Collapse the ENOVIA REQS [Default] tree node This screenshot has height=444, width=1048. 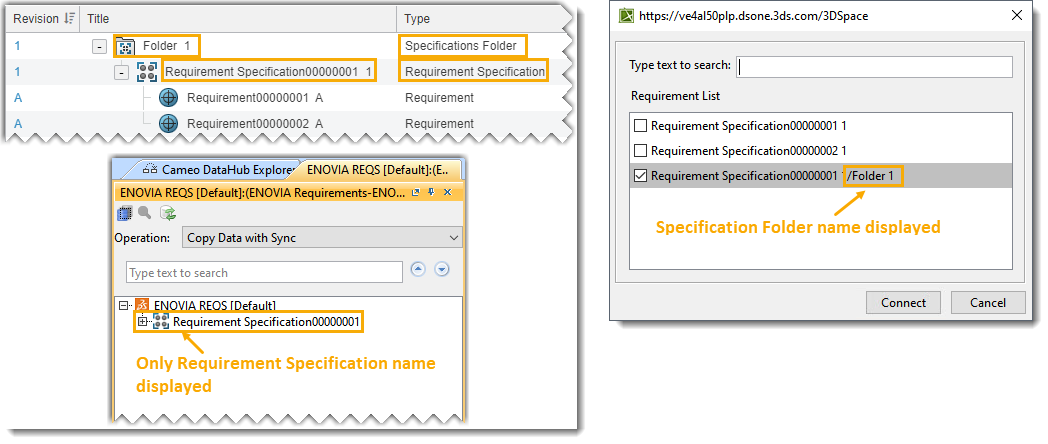pyautogui.click(x=122, y=305)
